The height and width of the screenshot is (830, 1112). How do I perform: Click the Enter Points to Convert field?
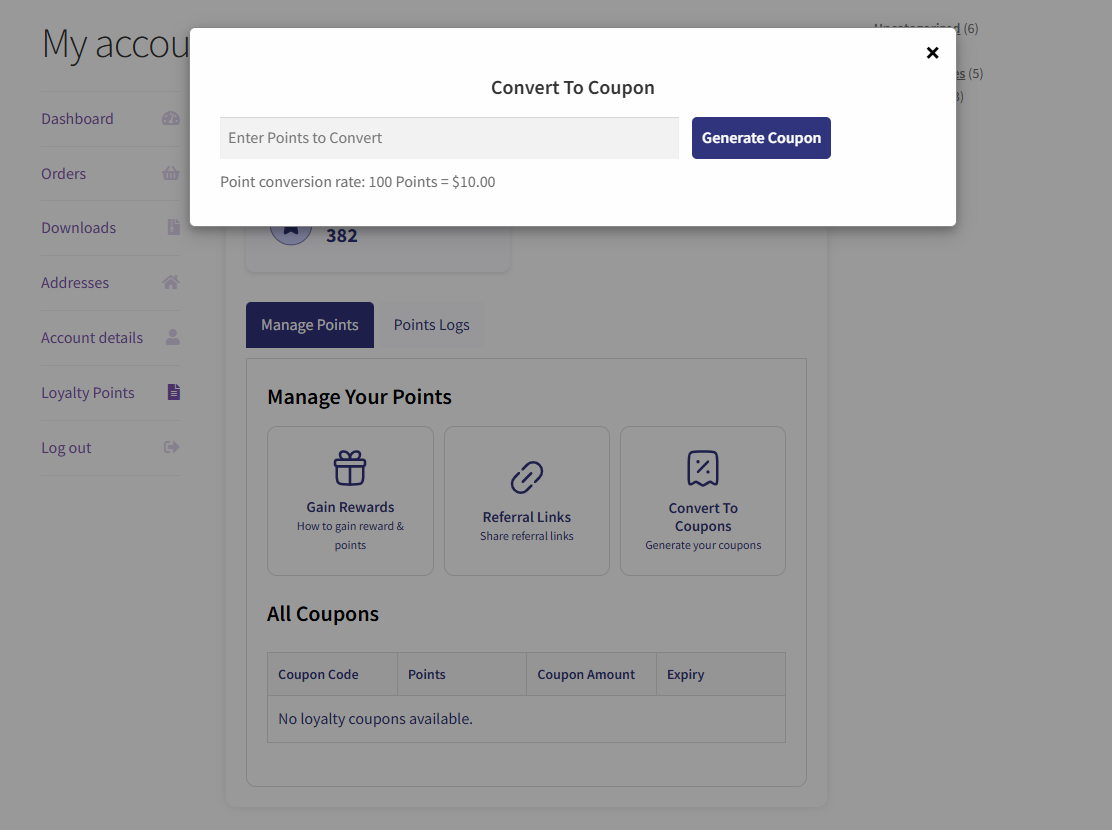coord(449,138)
